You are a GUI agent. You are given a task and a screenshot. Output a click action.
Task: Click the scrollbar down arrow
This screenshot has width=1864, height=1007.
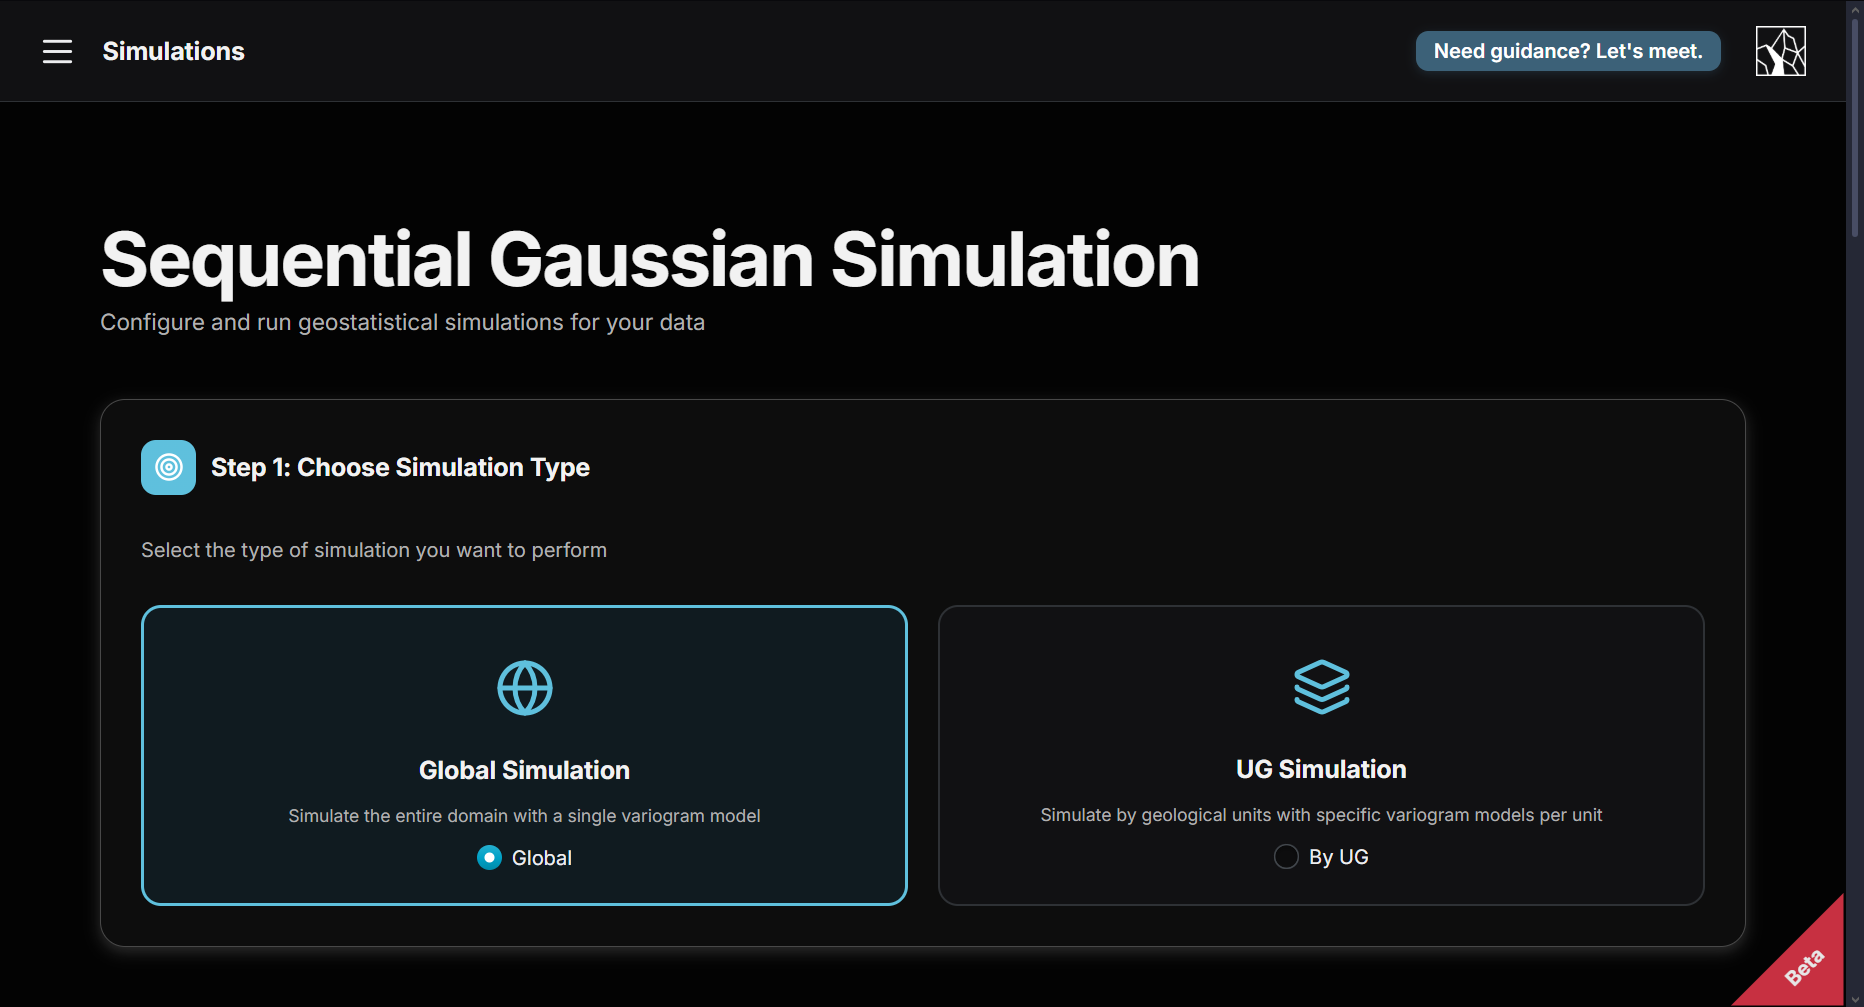pos(1855,998)
